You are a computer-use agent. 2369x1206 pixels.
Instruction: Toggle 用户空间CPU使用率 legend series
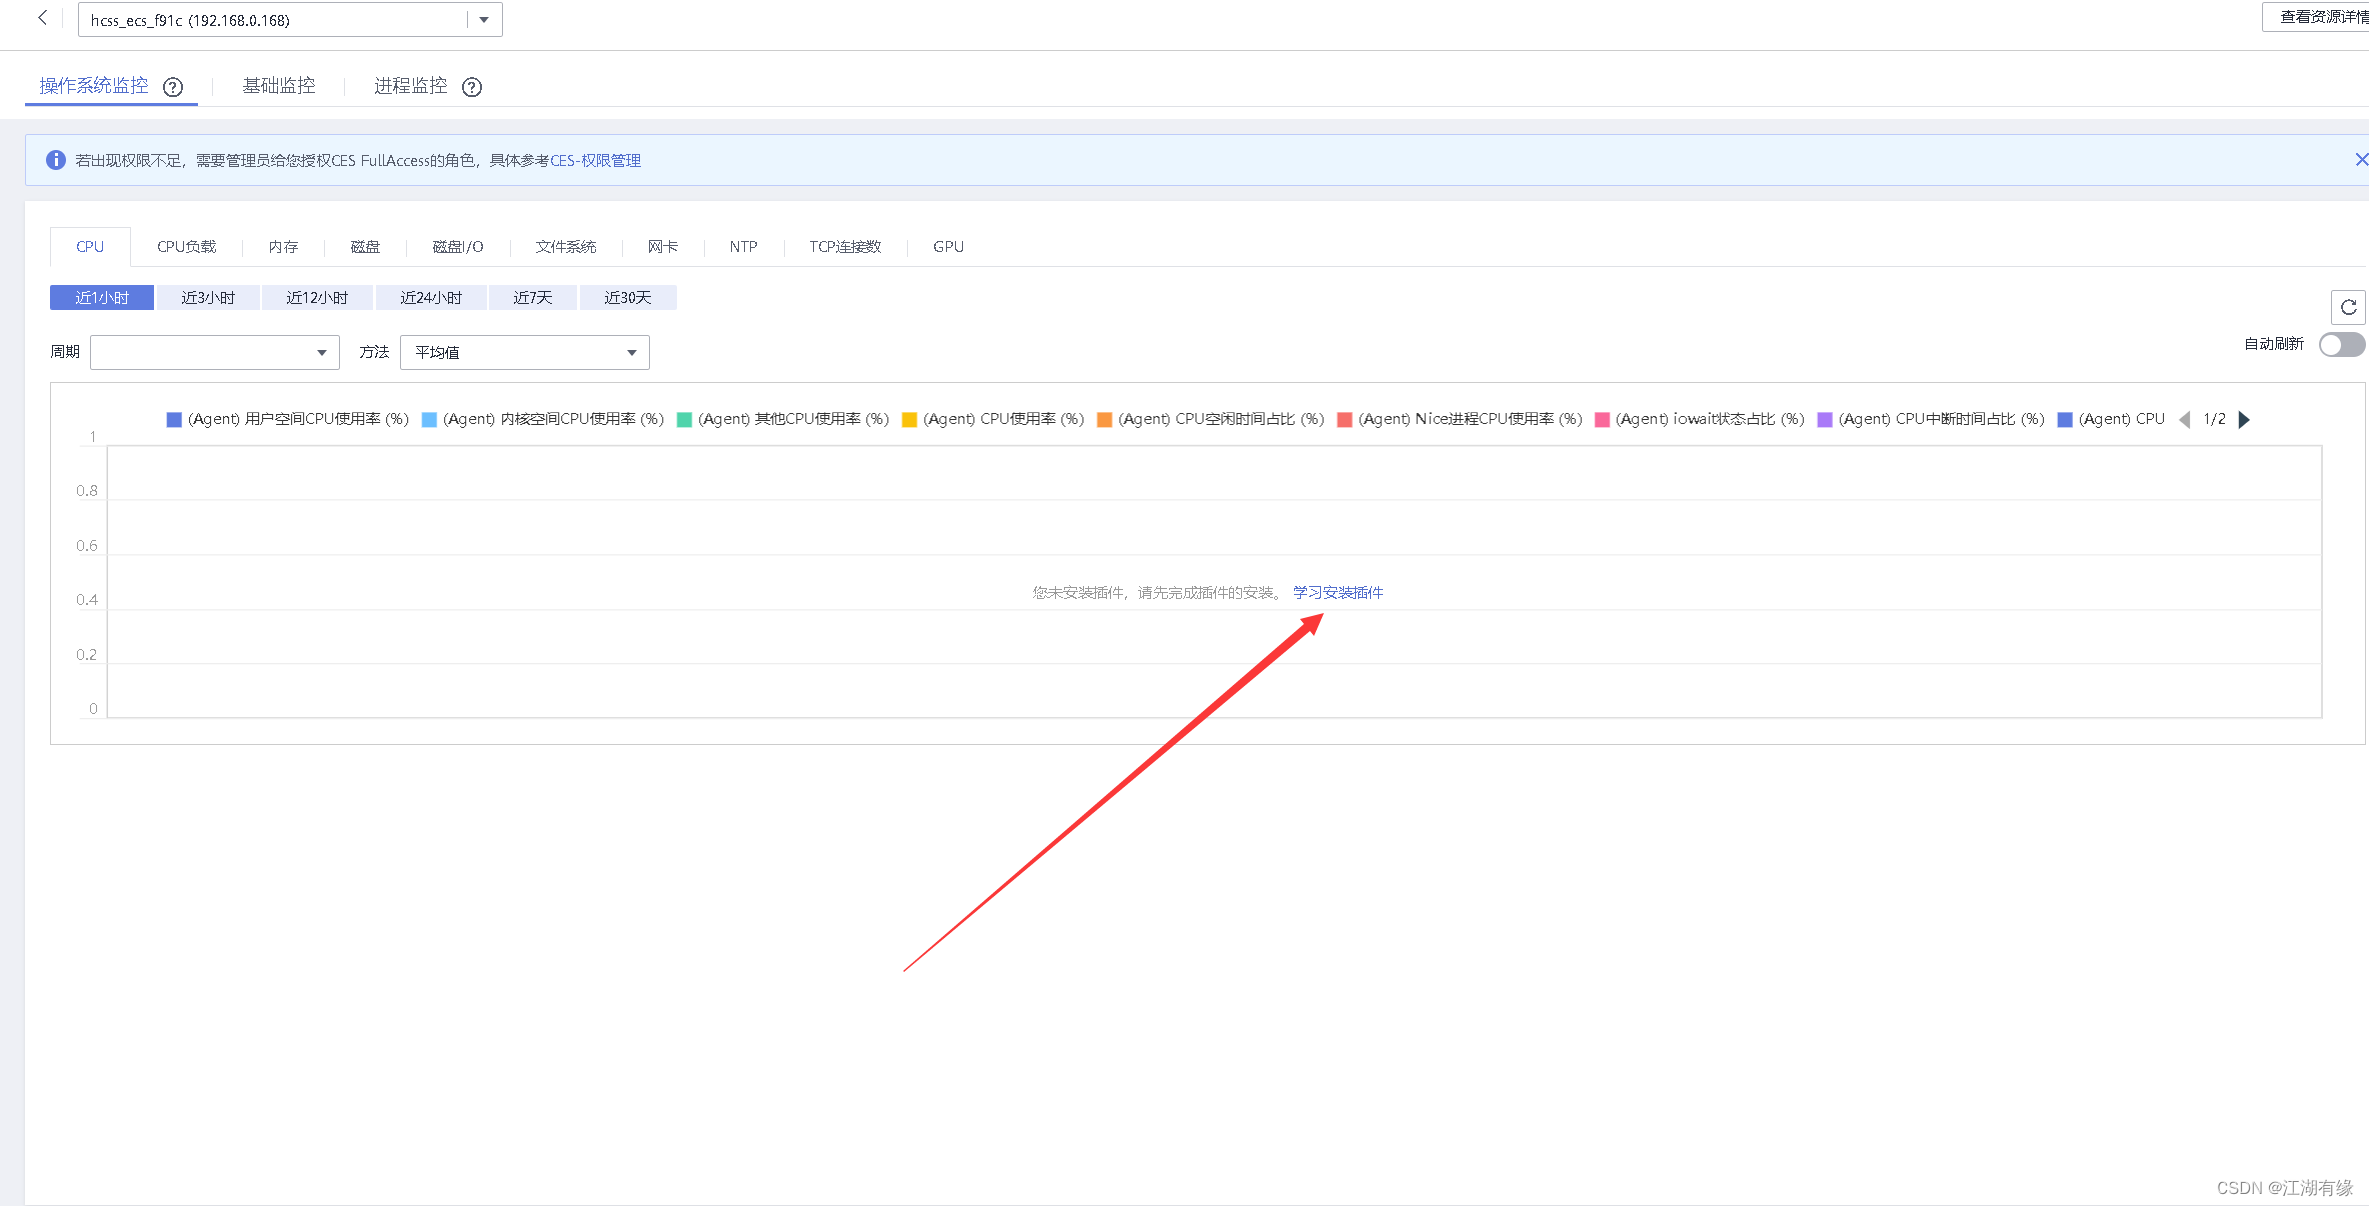(297, 419)
